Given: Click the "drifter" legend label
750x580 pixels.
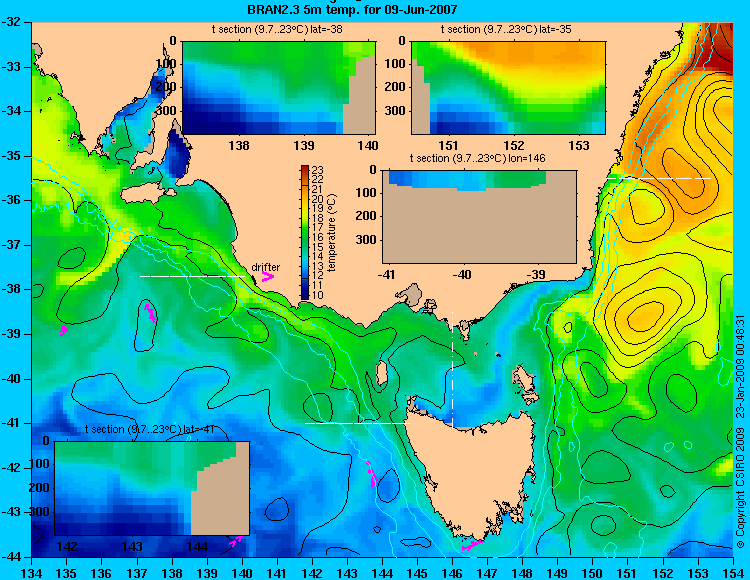Looking at the screenshot, I should coord(266,267).
